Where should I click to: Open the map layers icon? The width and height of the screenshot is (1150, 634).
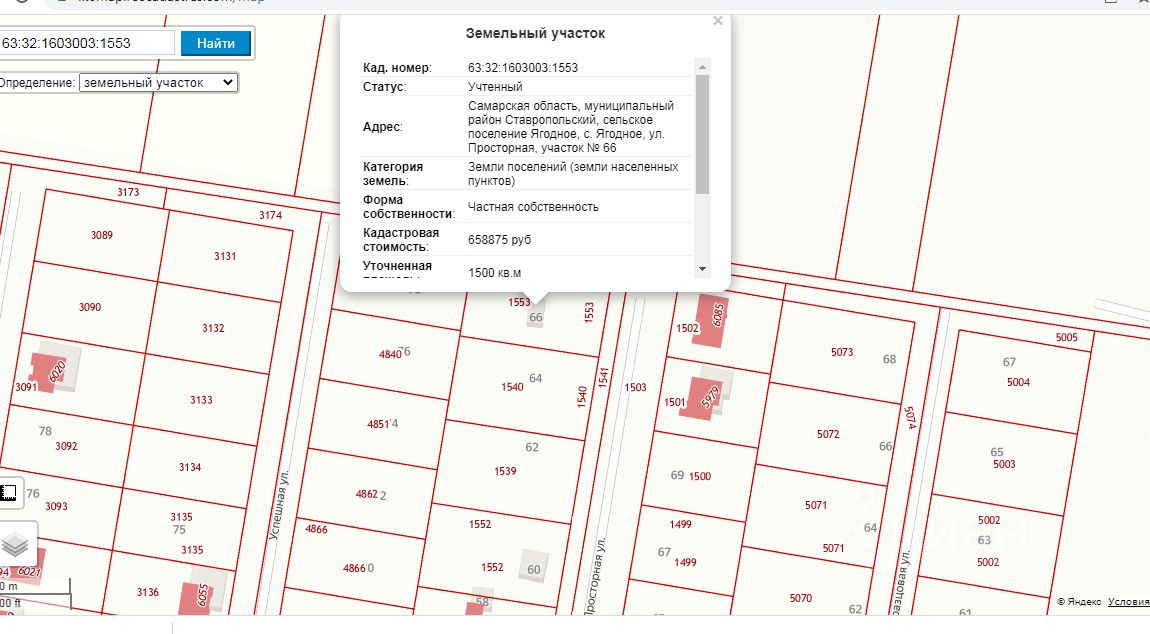[15, 544]
